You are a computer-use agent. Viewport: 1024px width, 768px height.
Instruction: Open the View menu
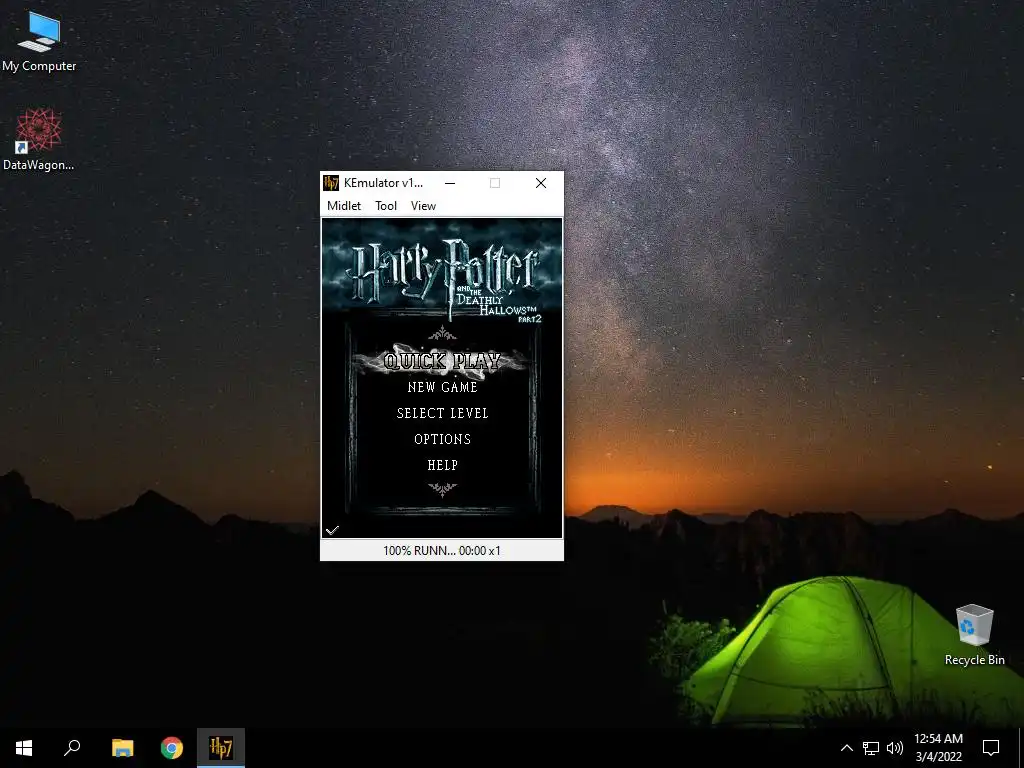(x=423, y=206)
